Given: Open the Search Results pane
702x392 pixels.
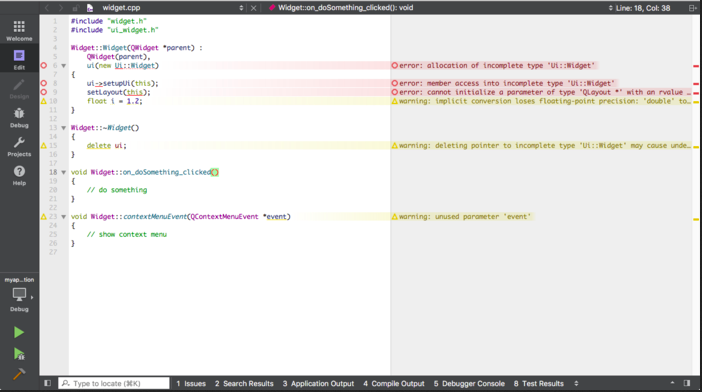Looking at the screenshot, I should click(x=244, y=383).
